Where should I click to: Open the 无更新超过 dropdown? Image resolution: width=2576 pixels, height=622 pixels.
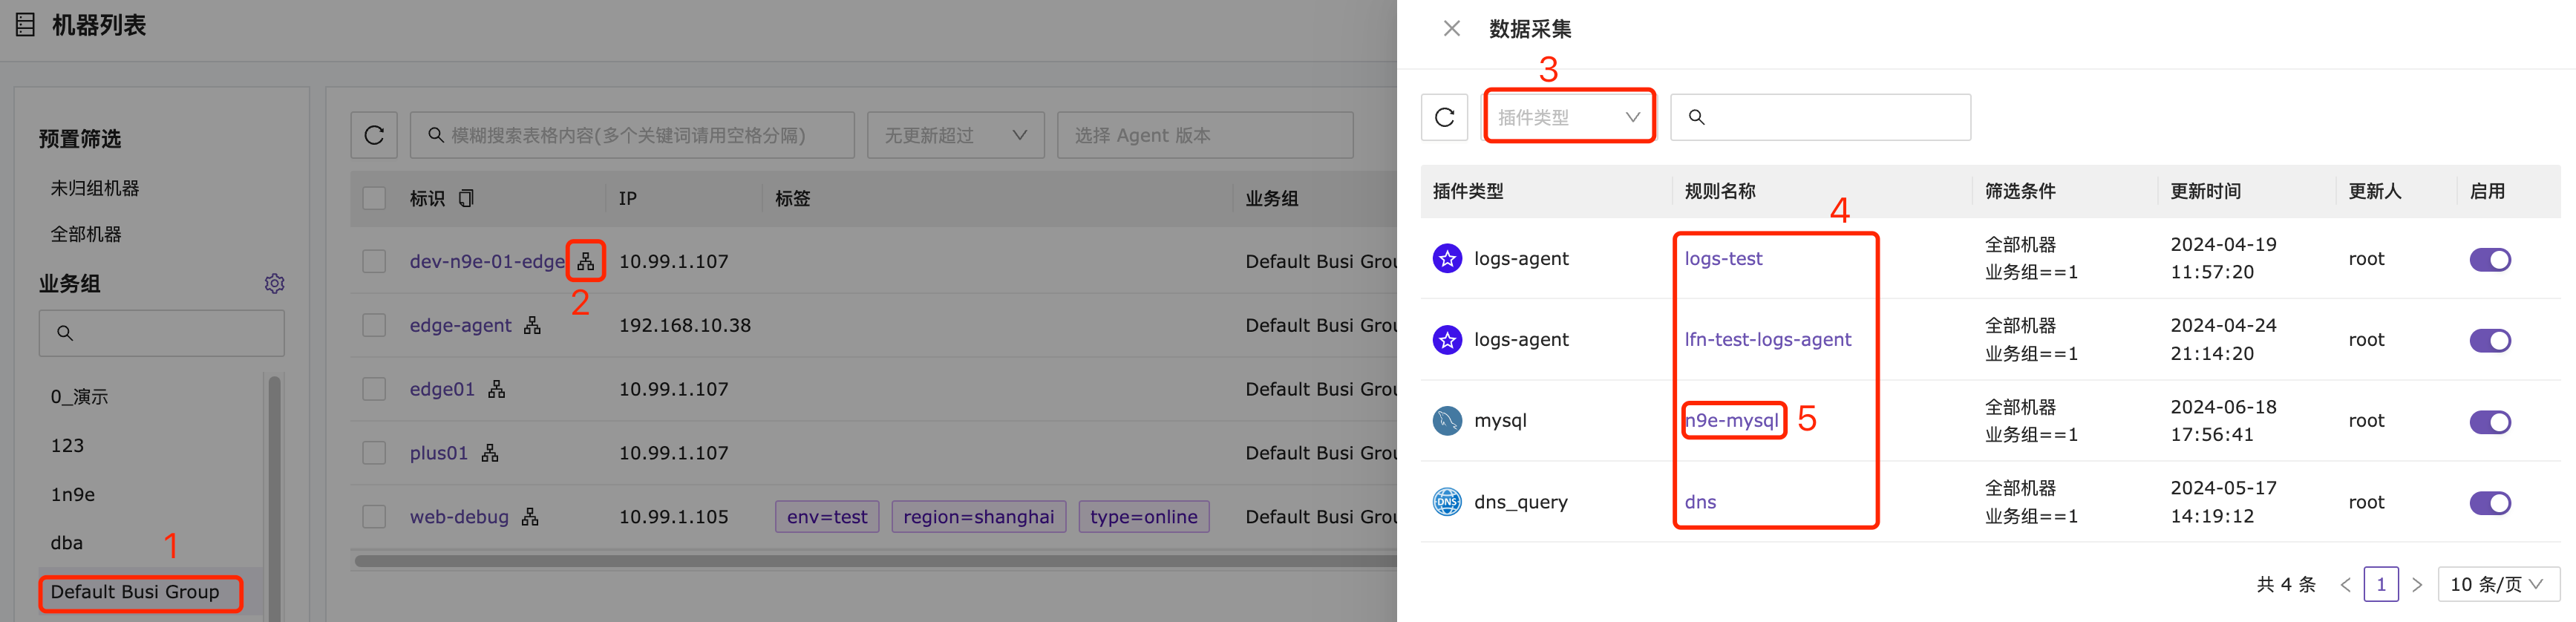pos(955,135)
